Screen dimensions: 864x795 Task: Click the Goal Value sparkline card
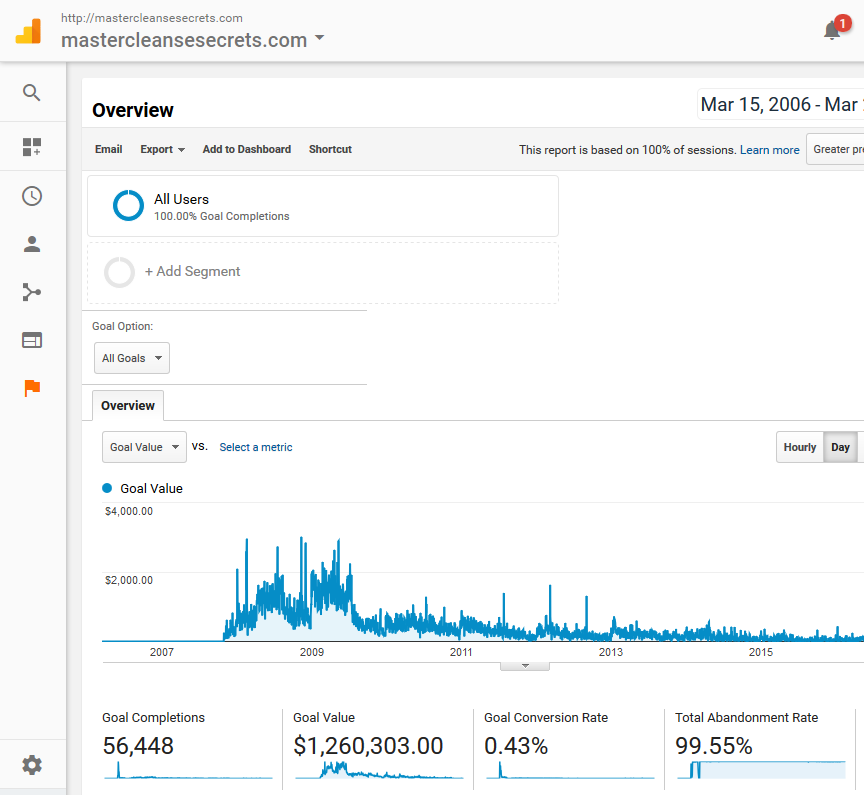[x=379, y=770]
